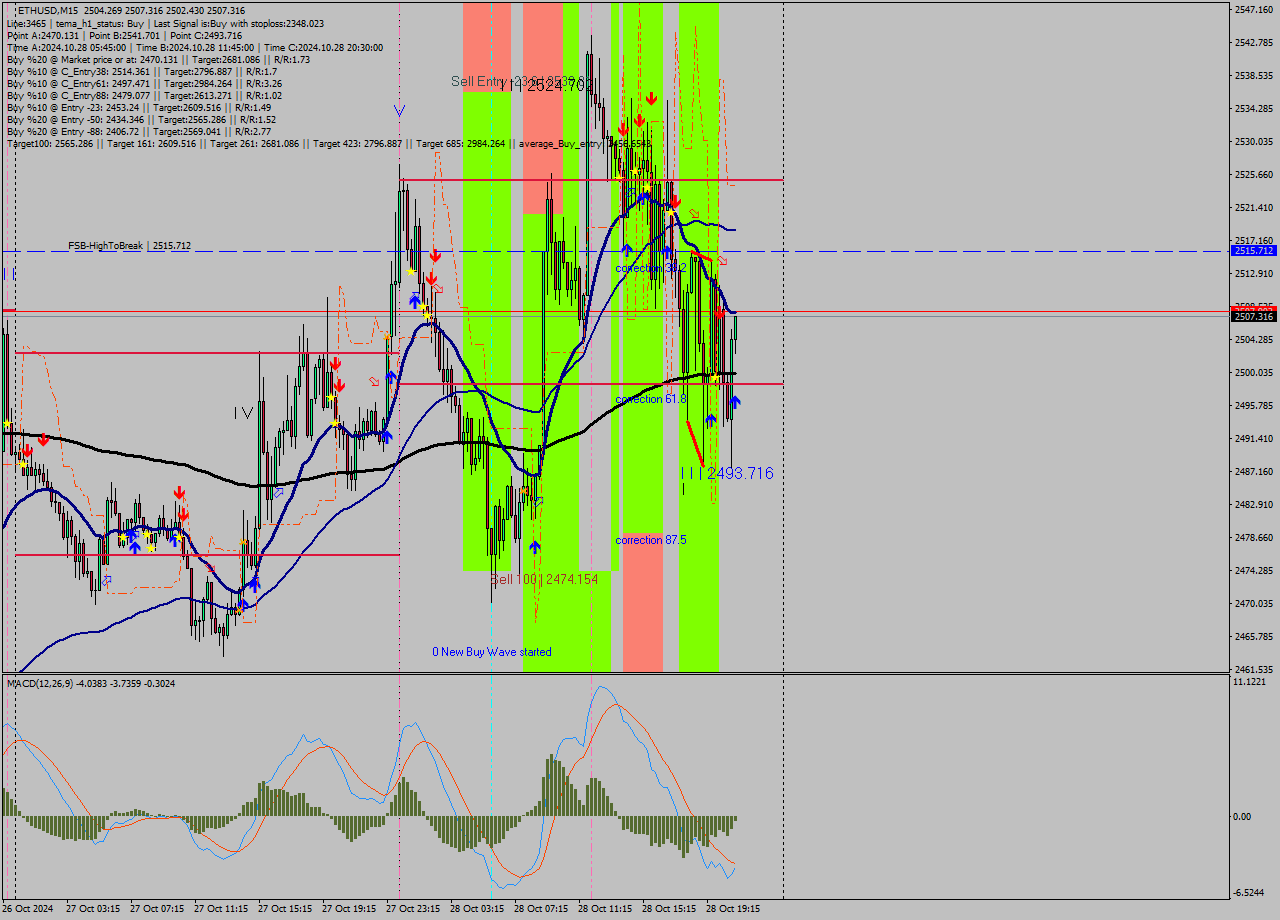Click the 2465.785 price axis label

(x=1254, y=636)
